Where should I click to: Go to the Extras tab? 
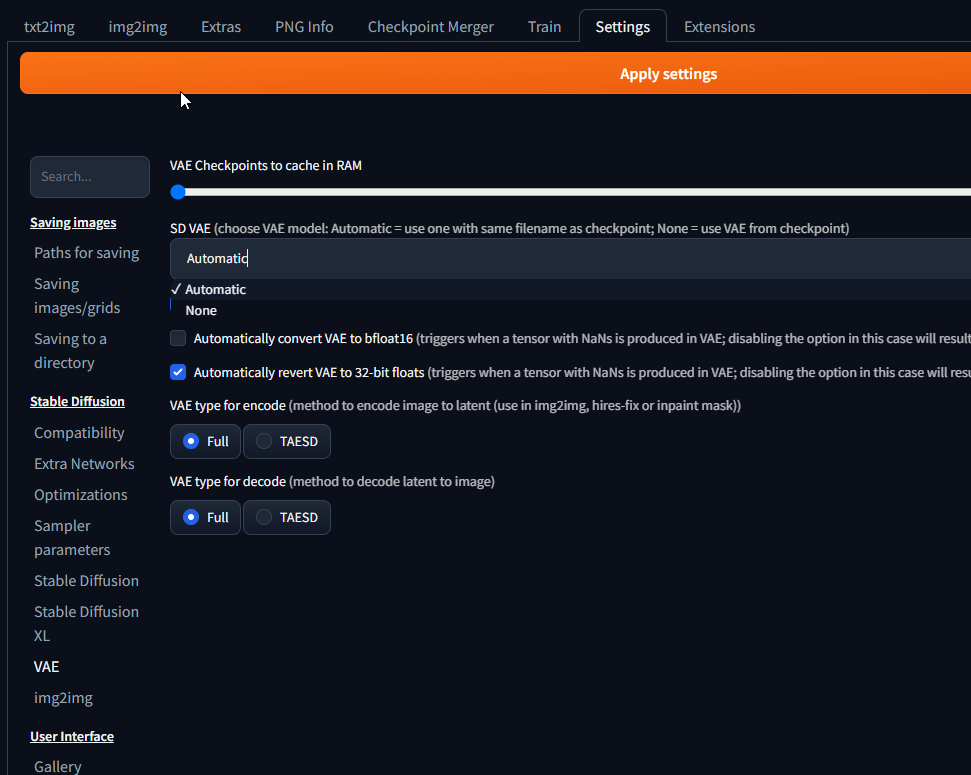click(221, 27)
